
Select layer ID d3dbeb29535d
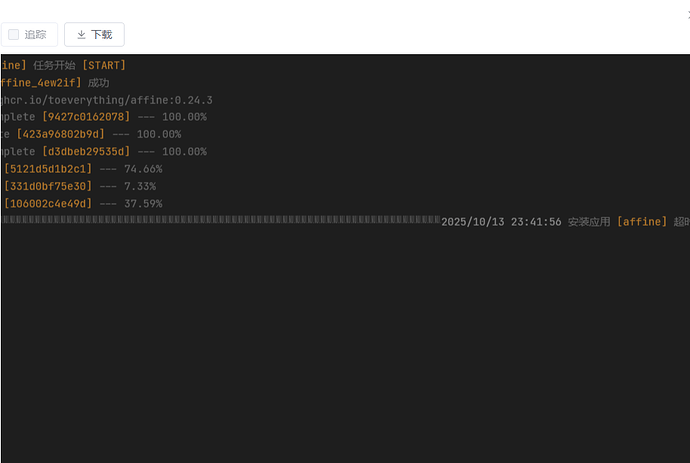(86, 152)
